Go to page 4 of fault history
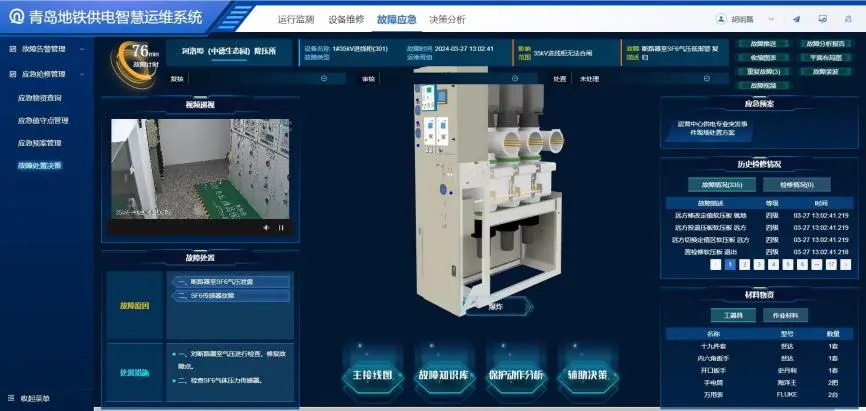 (x=773, y=265)
